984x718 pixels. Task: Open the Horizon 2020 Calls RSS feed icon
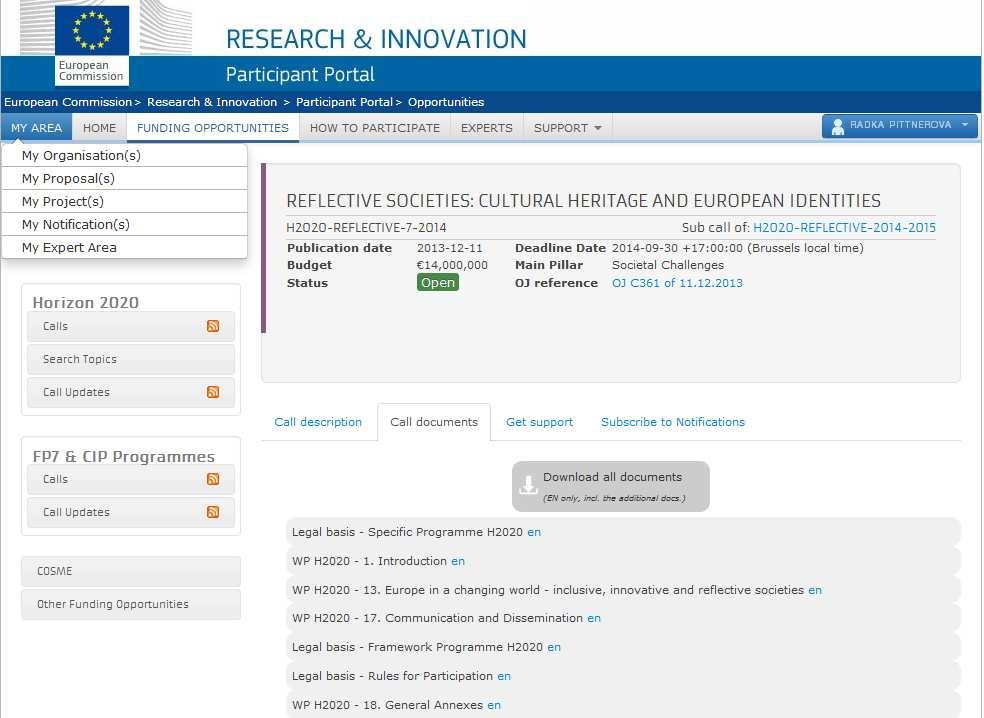213,326
